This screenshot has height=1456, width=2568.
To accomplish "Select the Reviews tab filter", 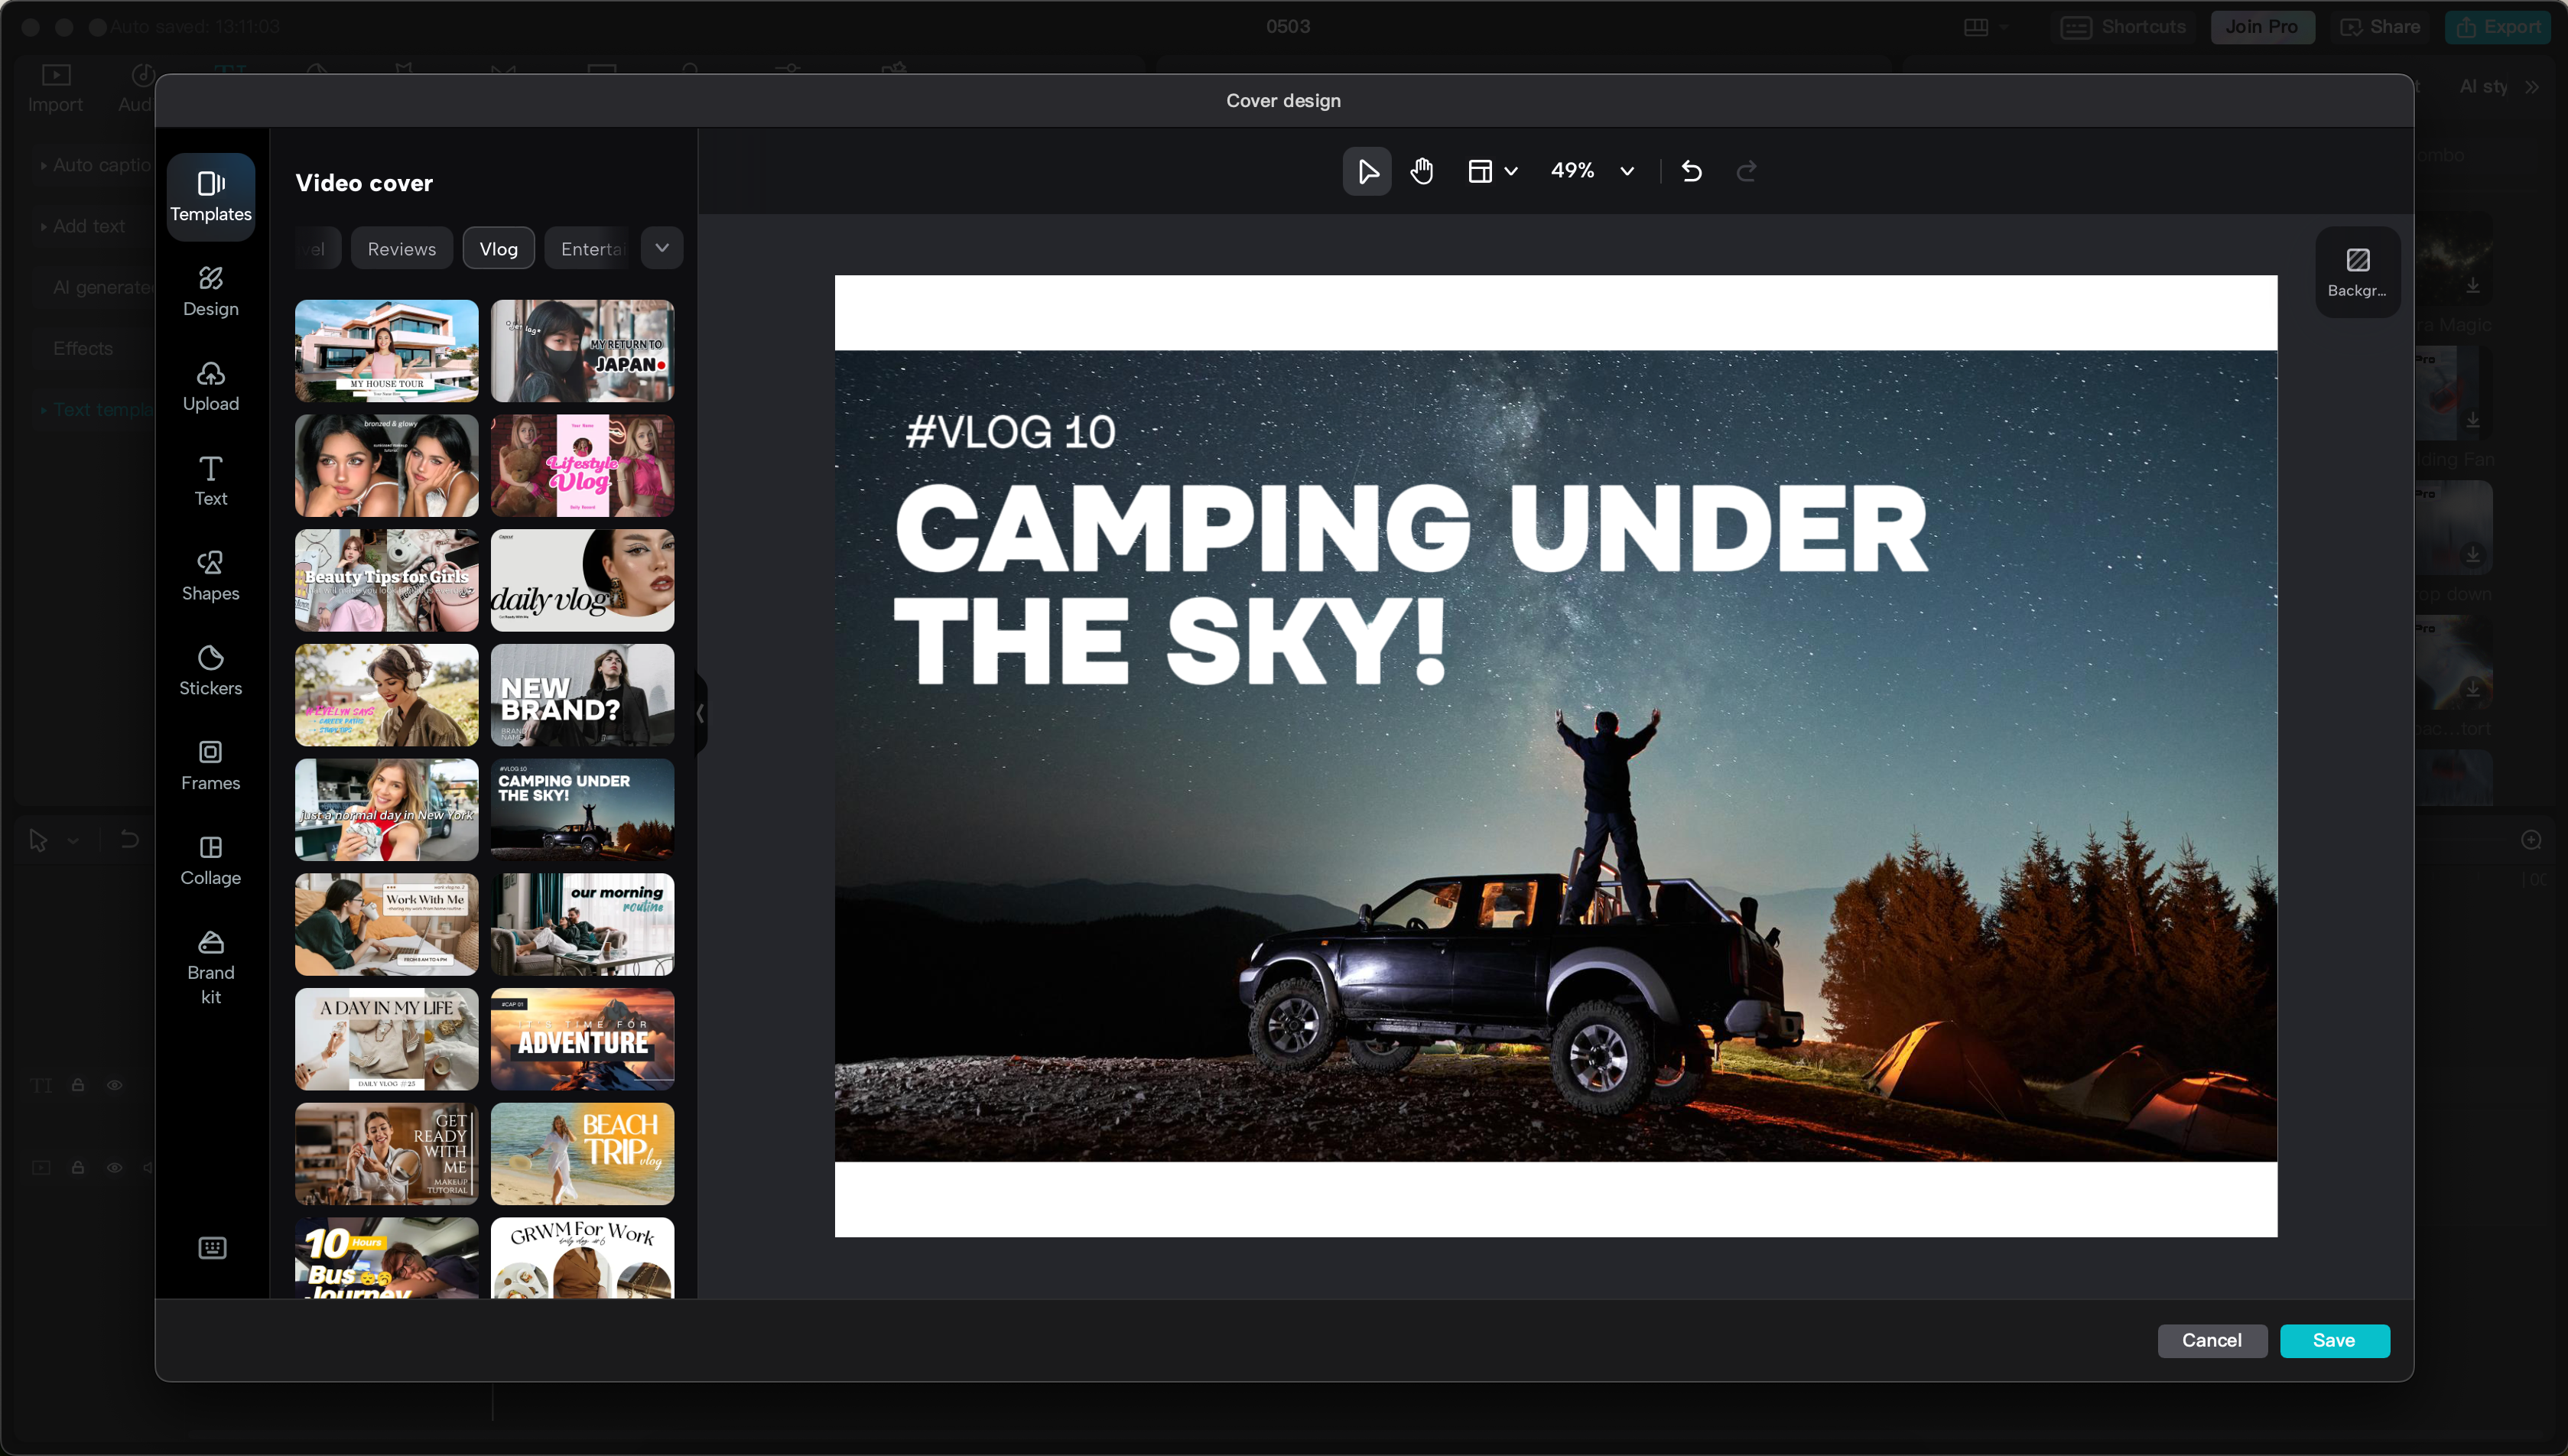I will 401,249.
